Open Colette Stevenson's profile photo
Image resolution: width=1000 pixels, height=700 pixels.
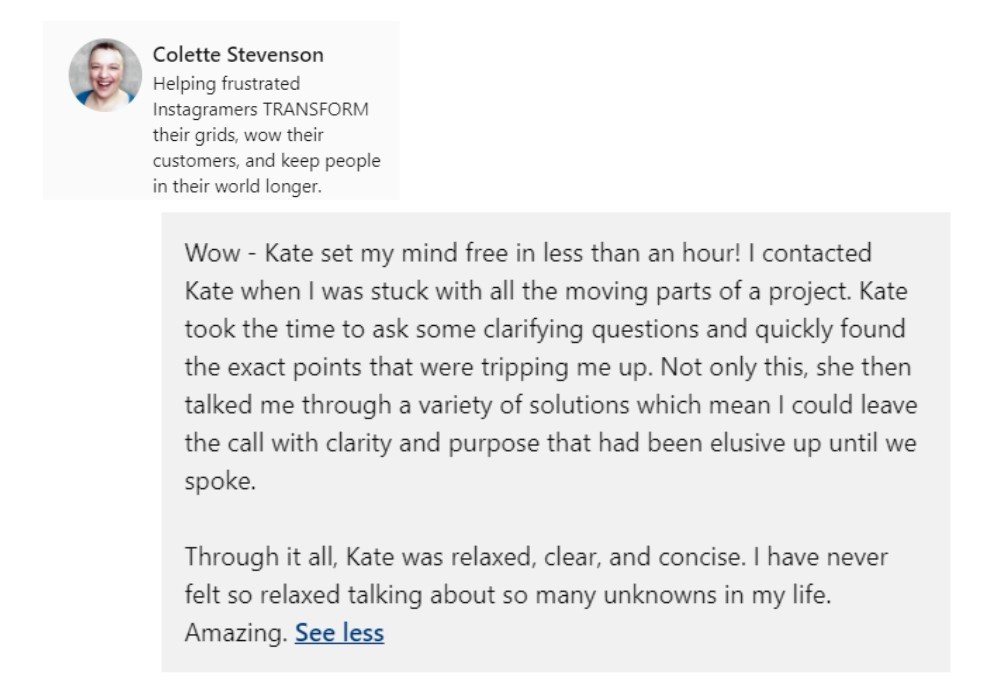click(105, 75)
